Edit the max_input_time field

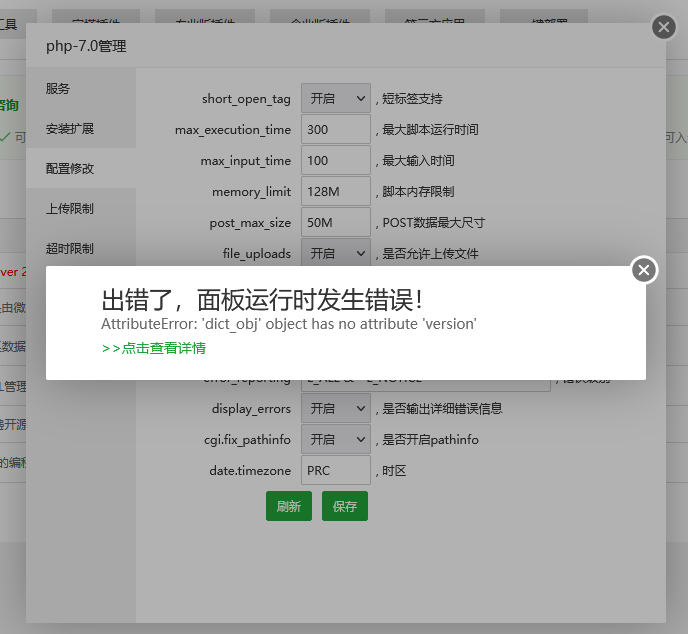(x=336, y=161)
